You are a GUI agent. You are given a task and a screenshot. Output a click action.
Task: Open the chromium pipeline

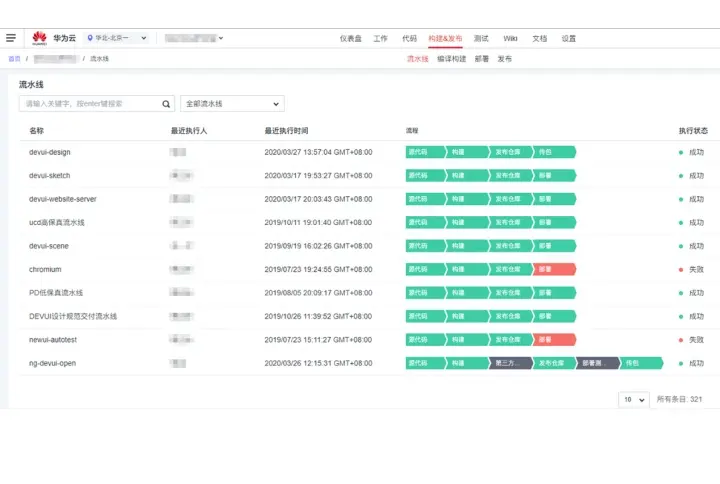45,269
